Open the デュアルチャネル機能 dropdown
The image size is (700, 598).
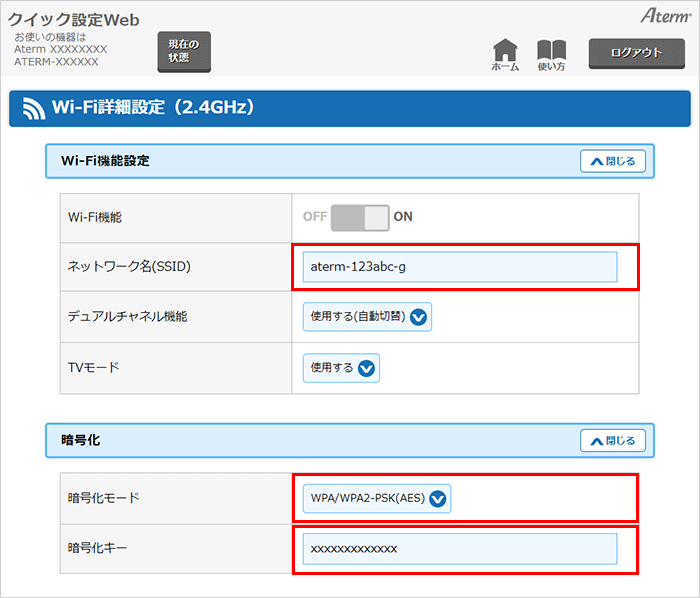367,317
